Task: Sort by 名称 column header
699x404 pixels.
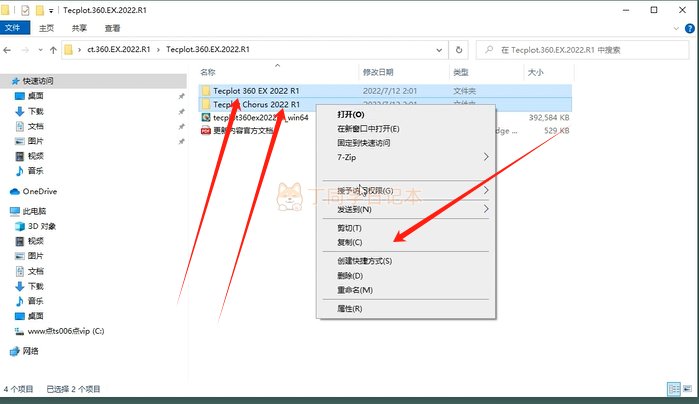Action: (x=208, y=72)
